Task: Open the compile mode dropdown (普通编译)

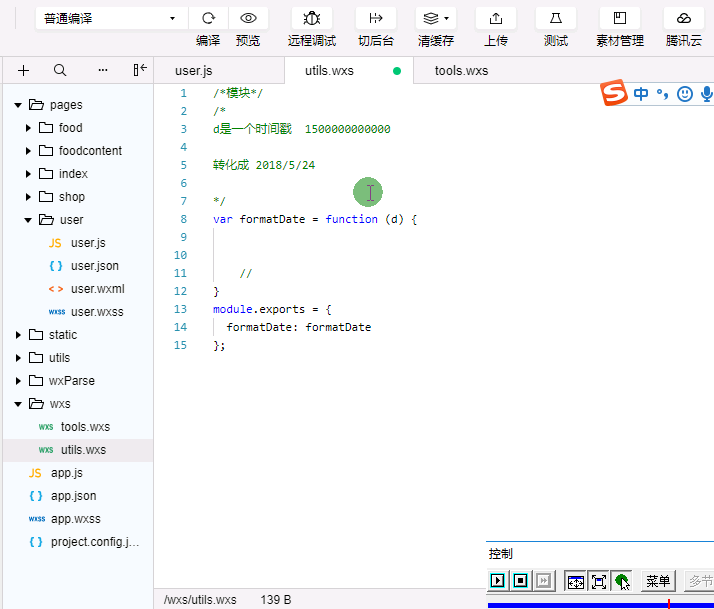Action: tap(112, 18)
